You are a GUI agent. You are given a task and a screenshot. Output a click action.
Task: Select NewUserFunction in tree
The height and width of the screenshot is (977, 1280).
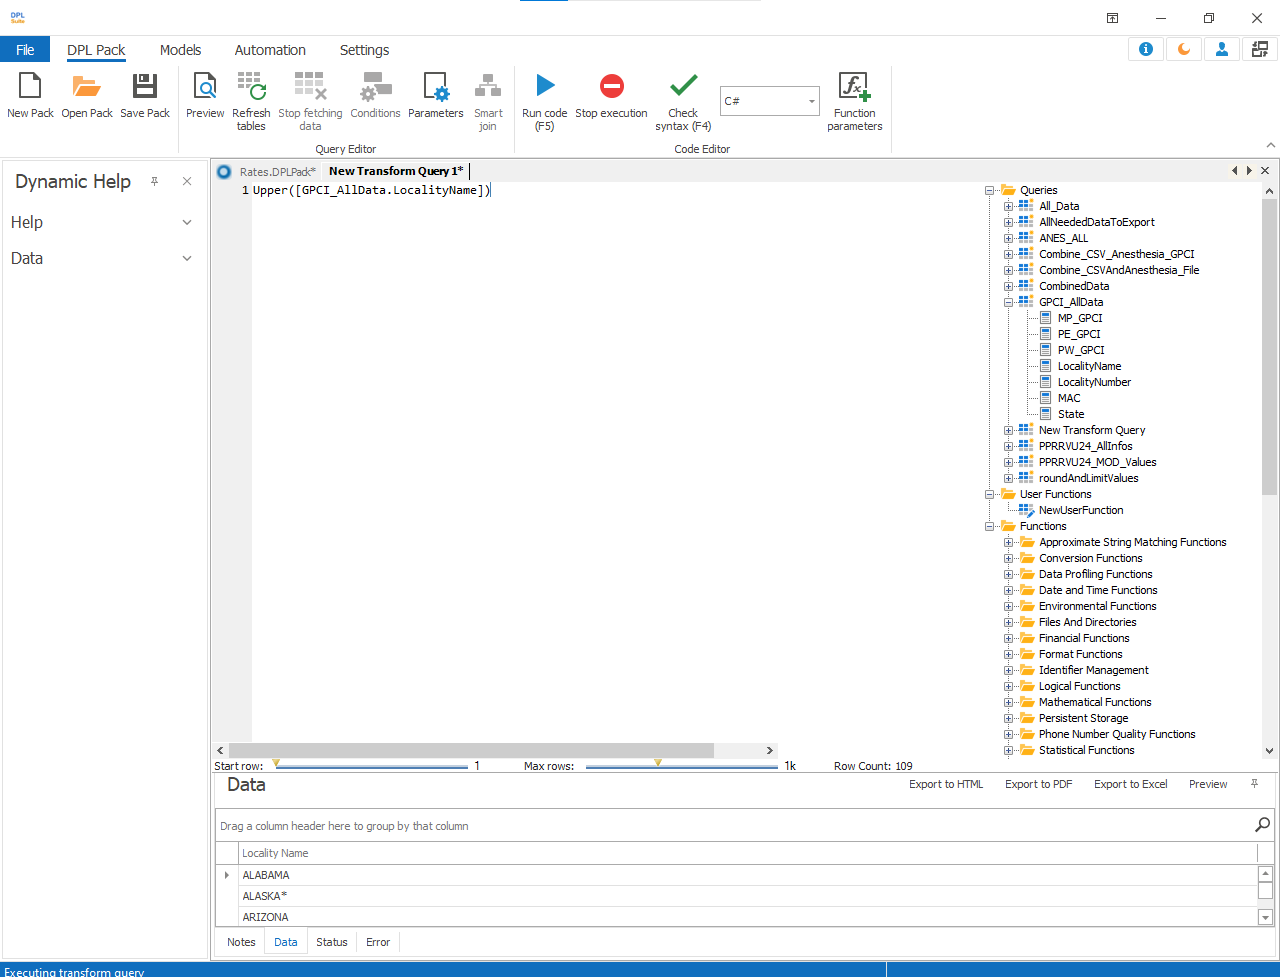1081,510
